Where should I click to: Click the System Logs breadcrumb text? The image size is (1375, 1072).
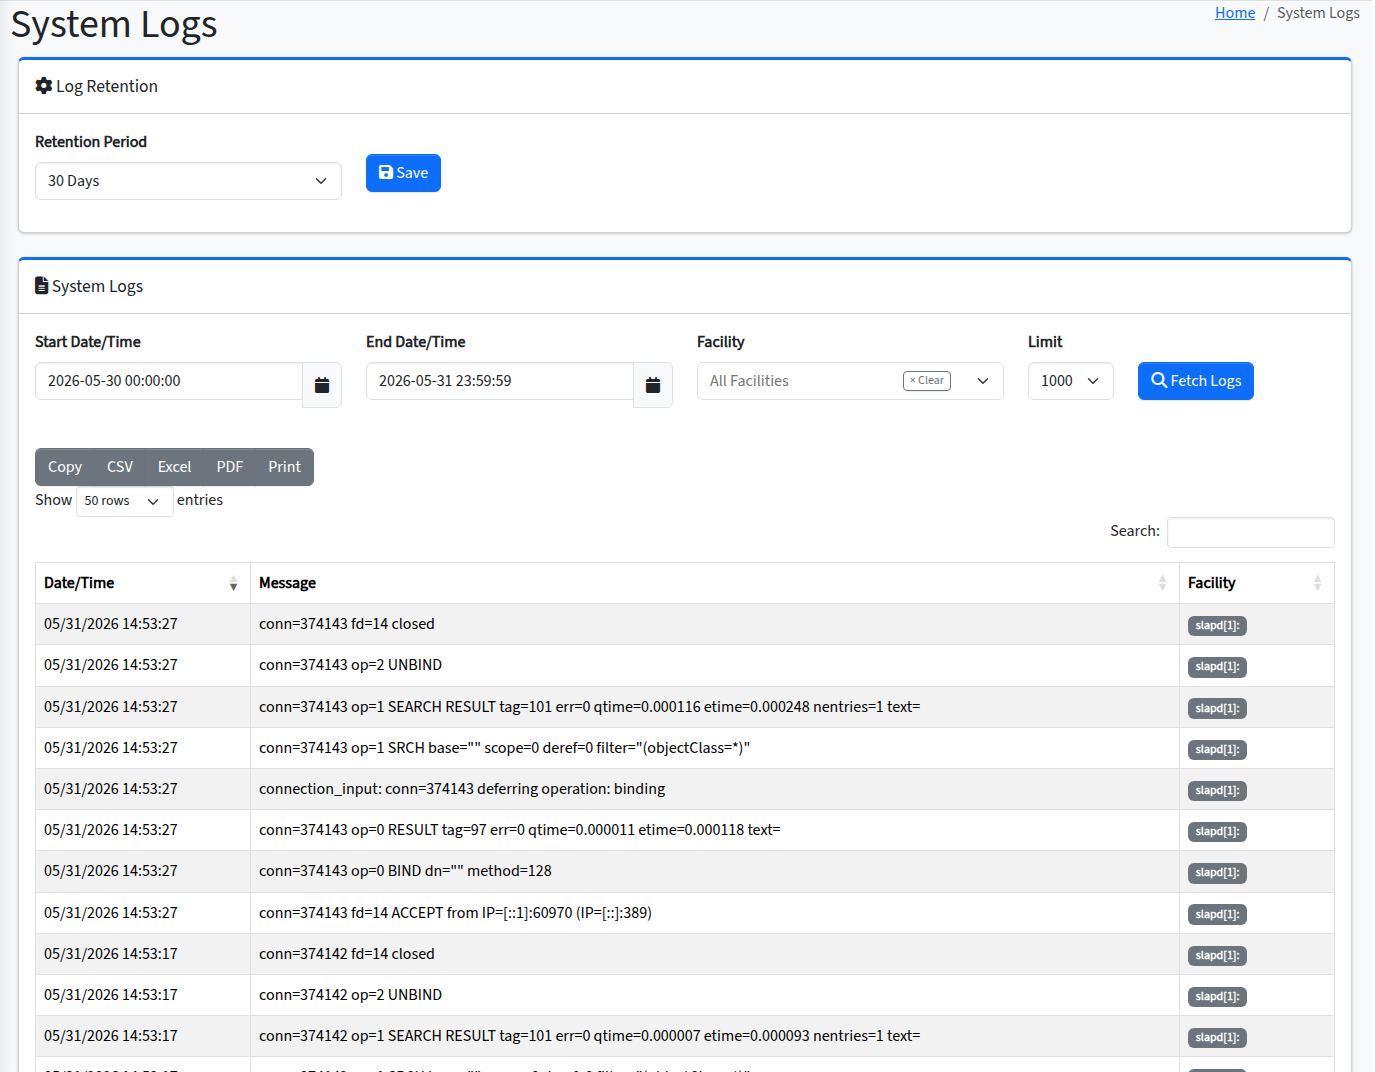pos(1318,13)
